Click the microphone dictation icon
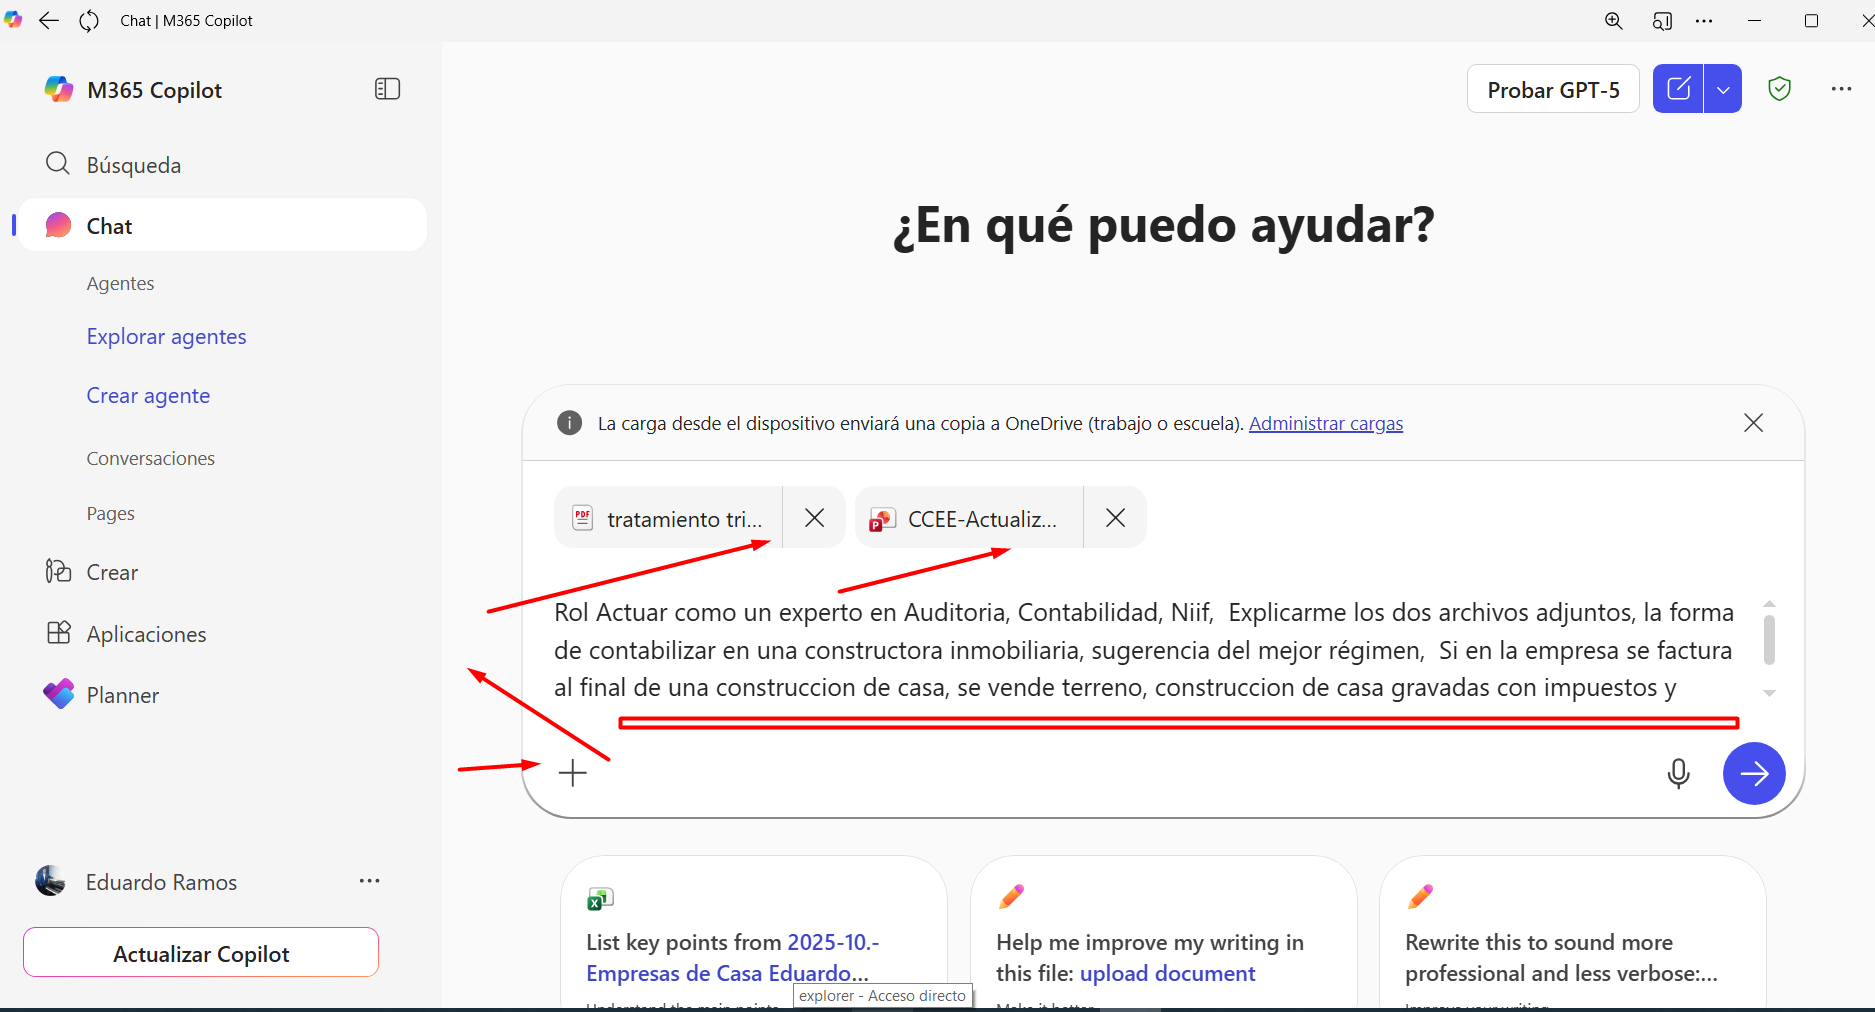The height and width of the screenshot is (1012, 1875). click(1678, 773)
